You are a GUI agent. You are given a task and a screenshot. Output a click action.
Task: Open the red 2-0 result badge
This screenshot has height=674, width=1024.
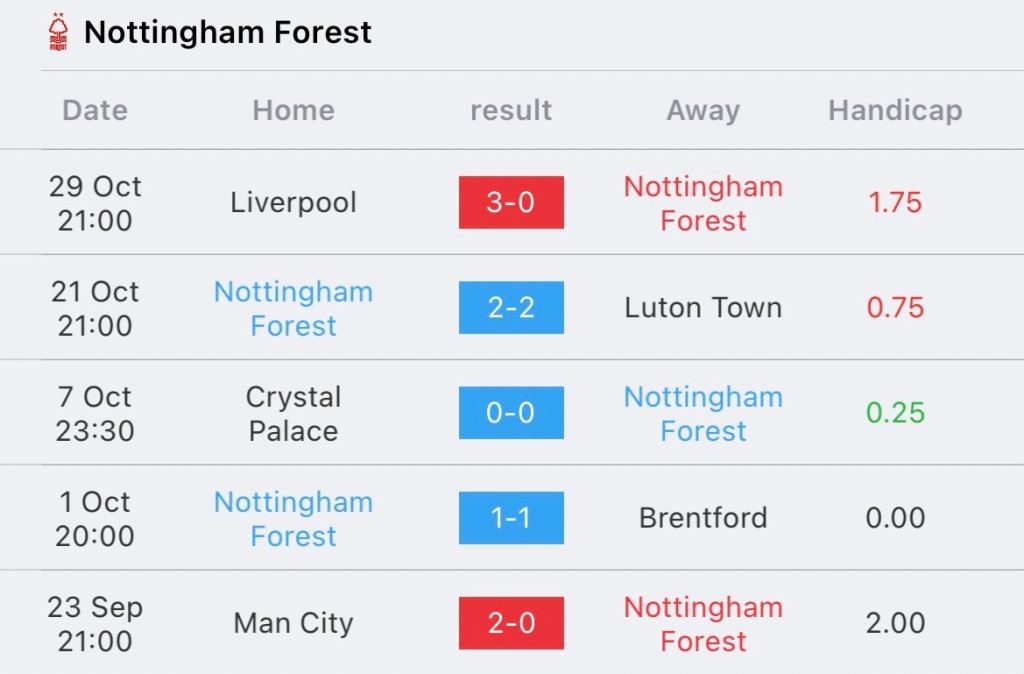click(511, 623)
